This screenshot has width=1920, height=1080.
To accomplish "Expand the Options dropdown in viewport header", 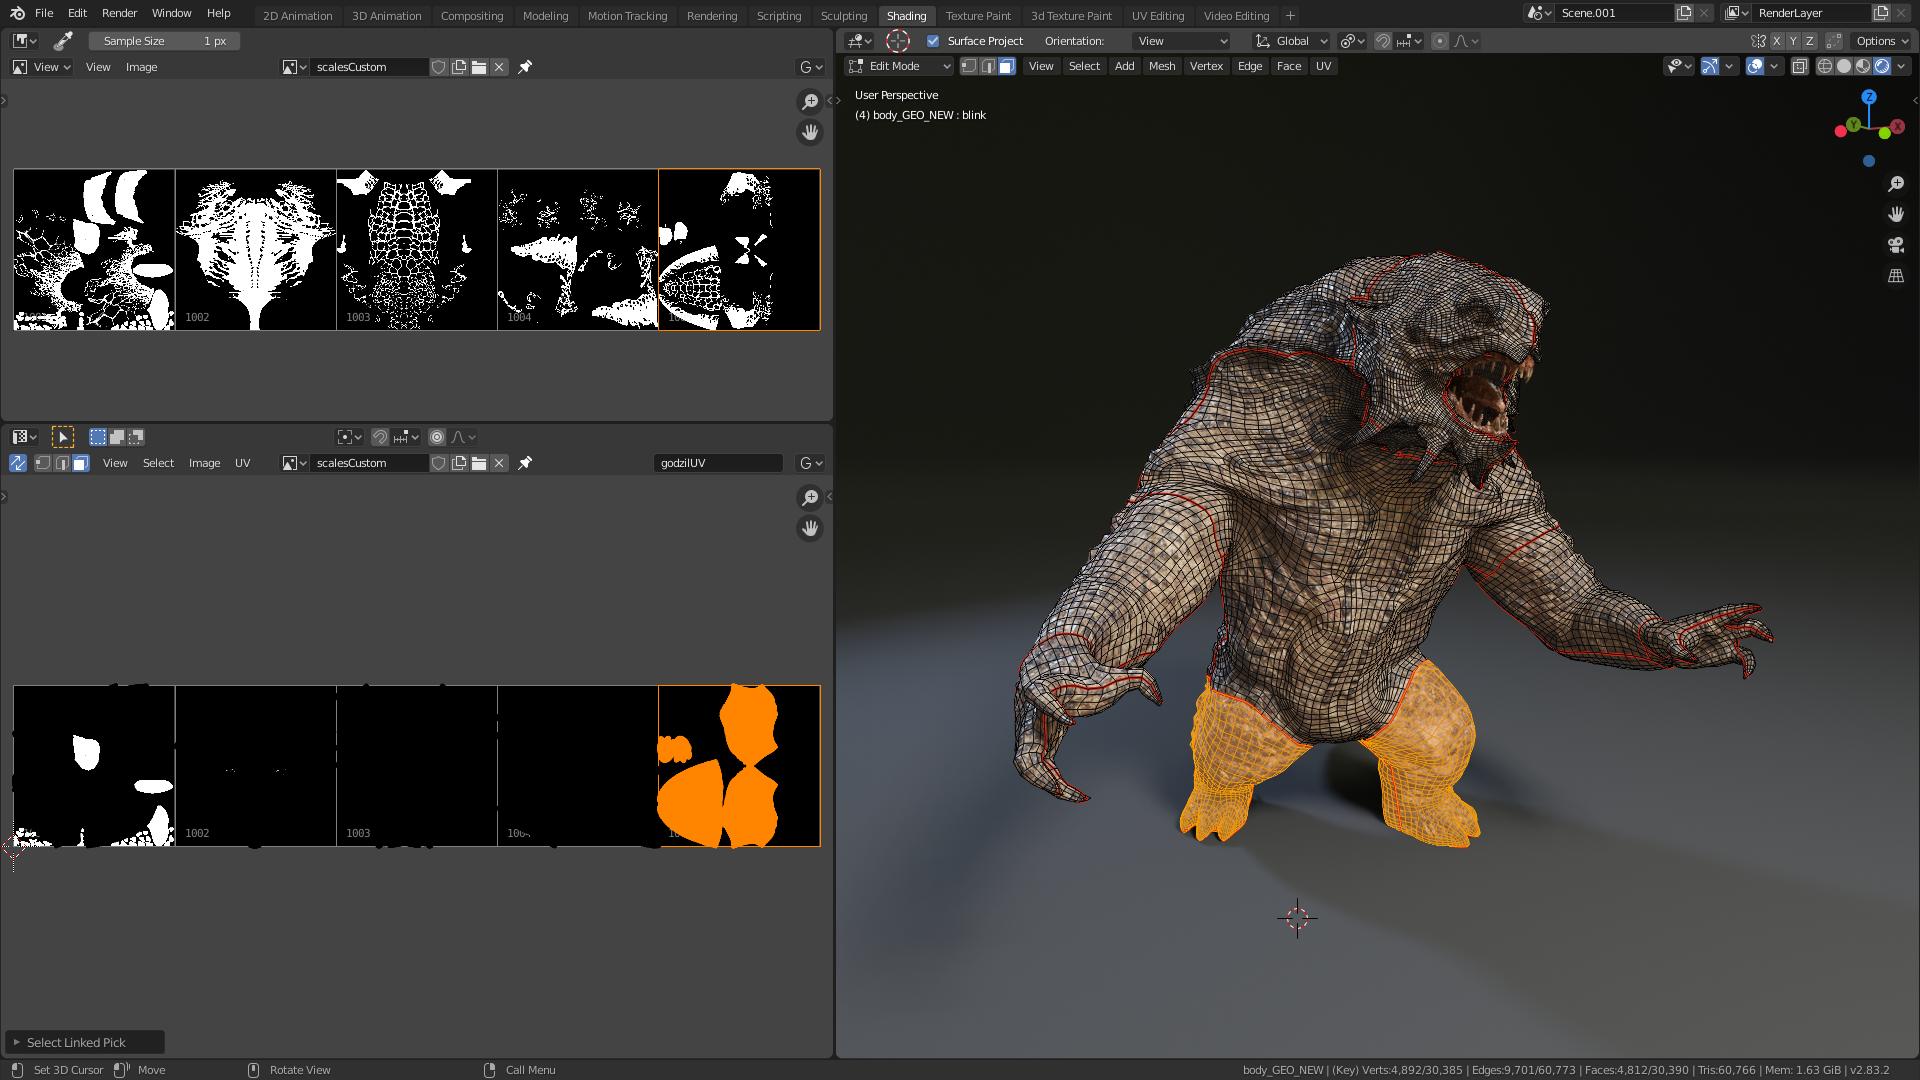I will [1881, 41].
